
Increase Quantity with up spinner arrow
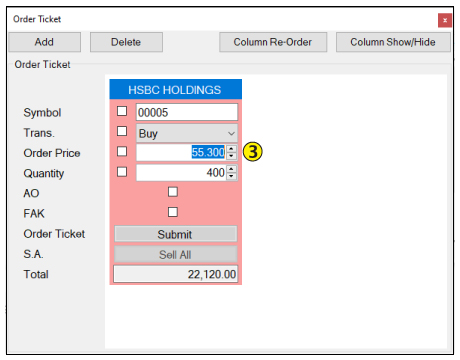(232, 169)
